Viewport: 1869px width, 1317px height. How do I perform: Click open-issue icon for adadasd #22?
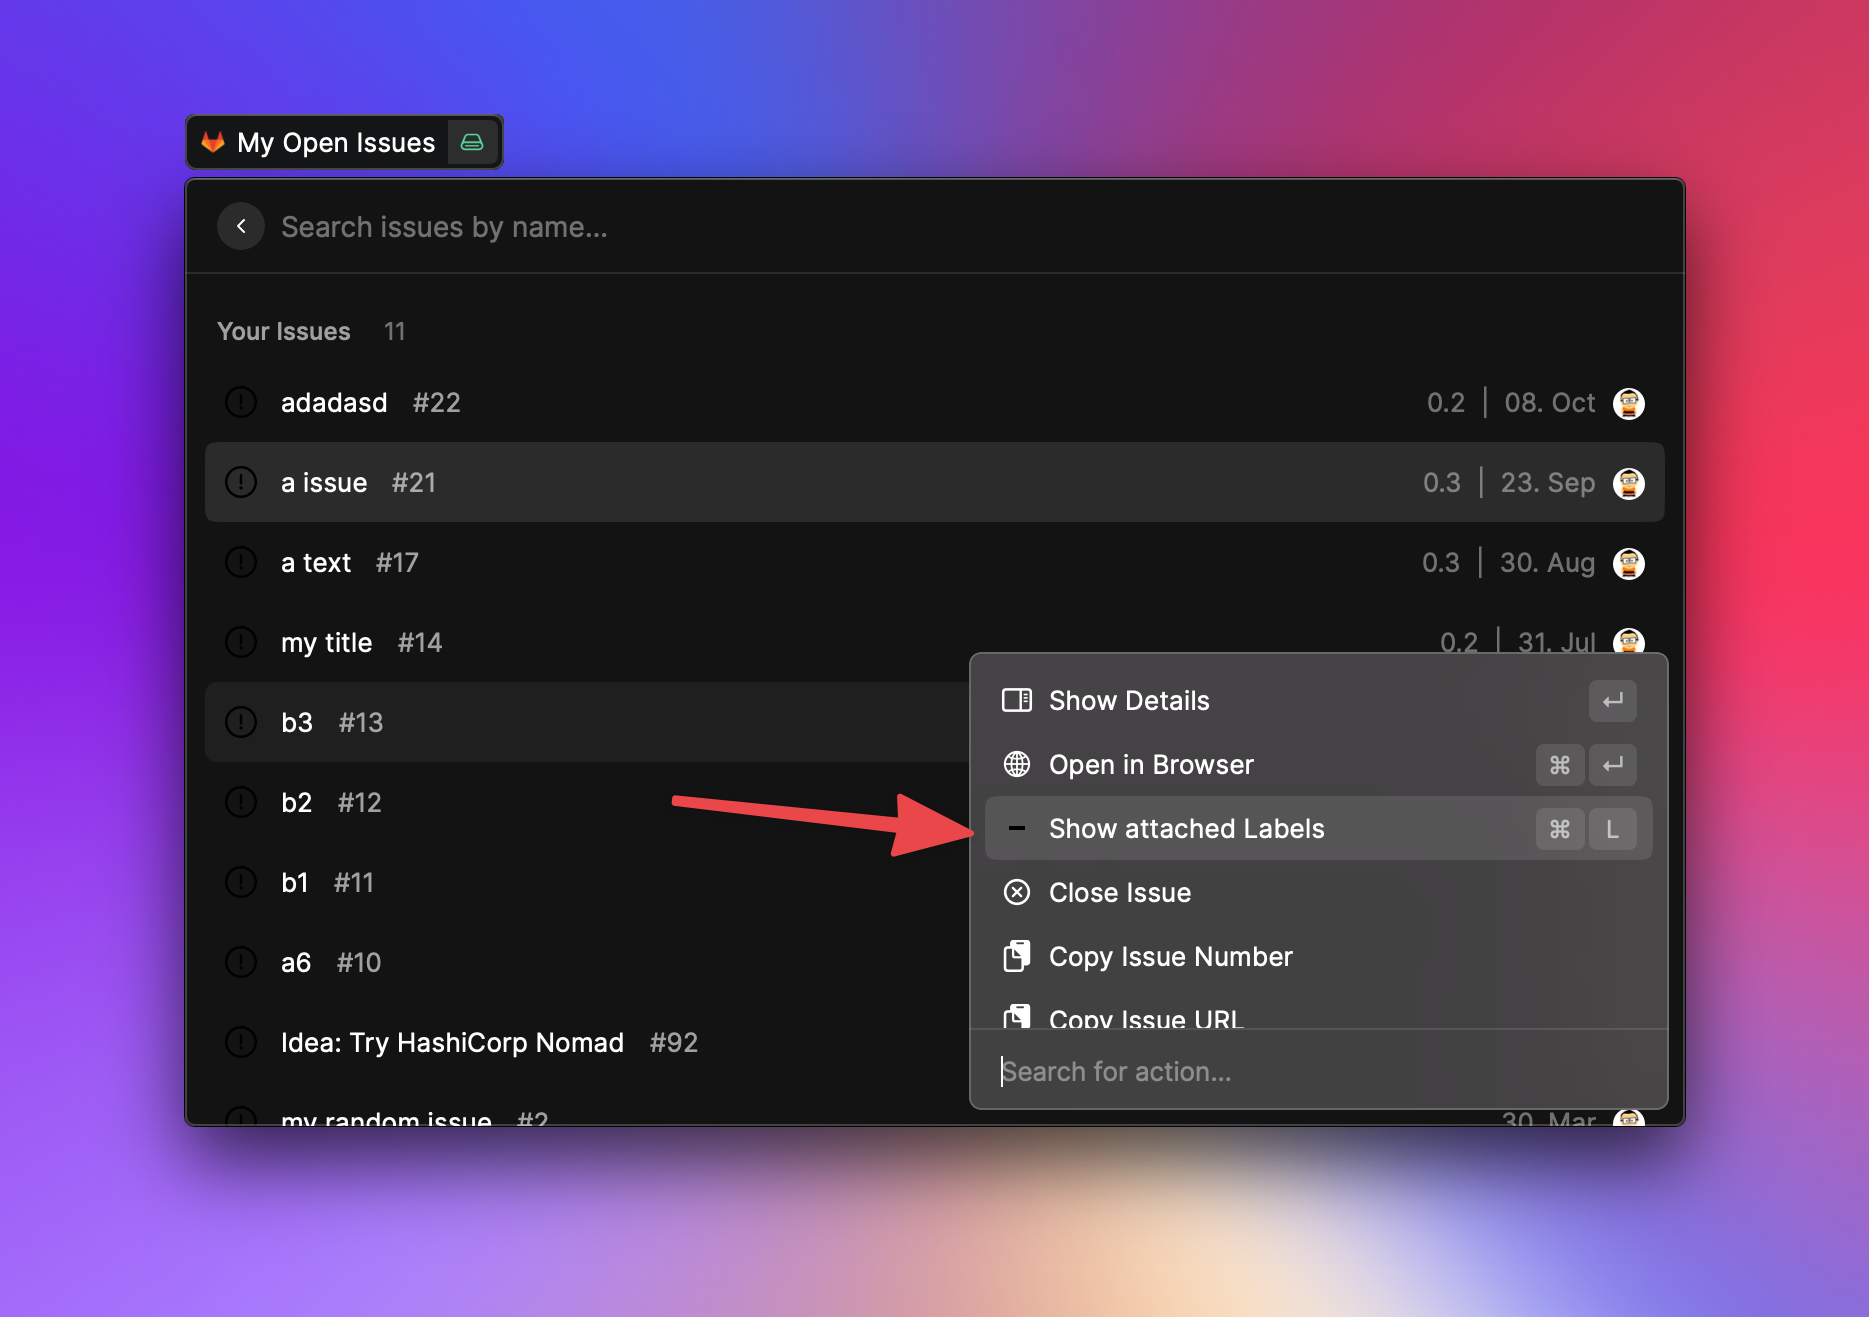coord(241,402)
